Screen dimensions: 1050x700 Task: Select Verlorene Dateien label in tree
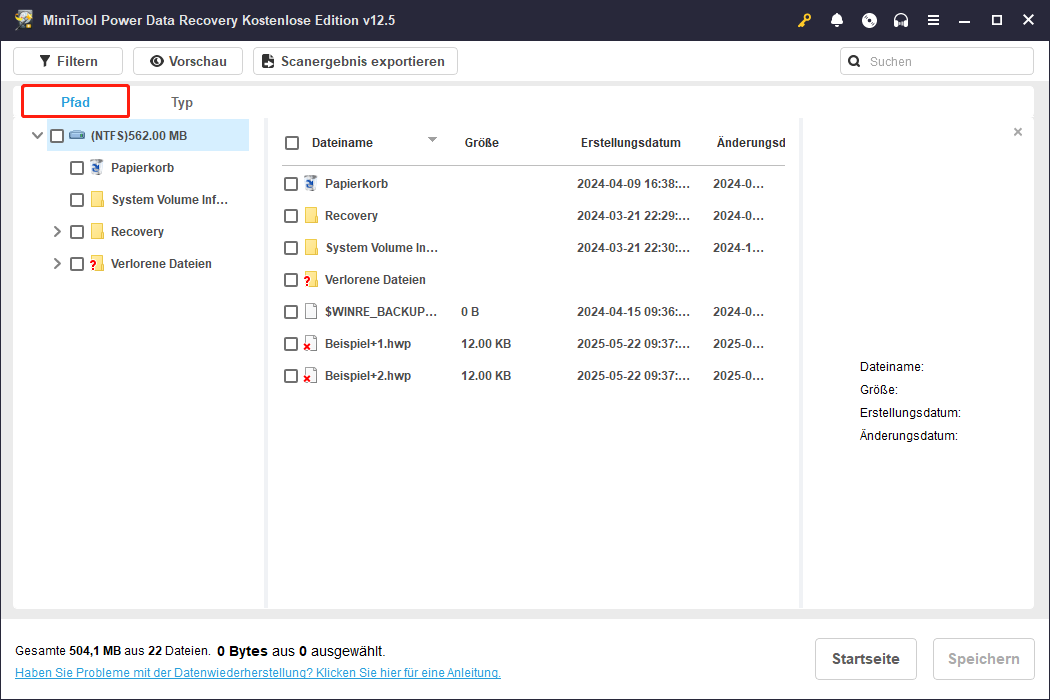pyautogui.click(x=161, y=264)
